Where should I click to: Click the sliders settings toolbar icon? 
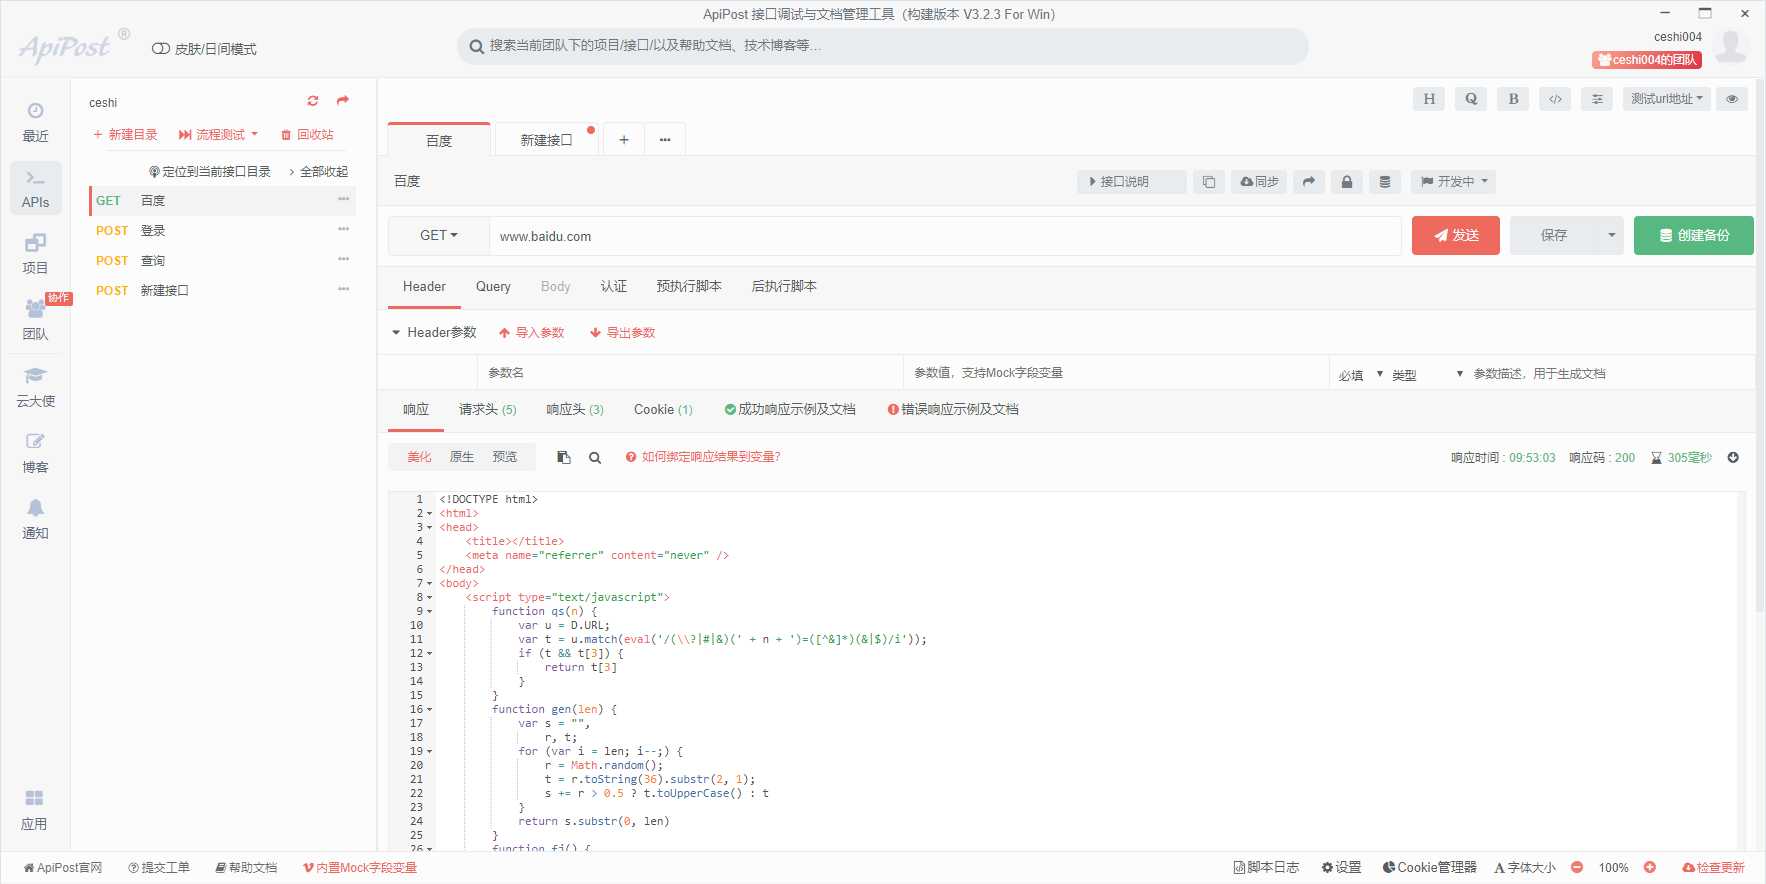pyautogui.click(x=1597, y=99)
